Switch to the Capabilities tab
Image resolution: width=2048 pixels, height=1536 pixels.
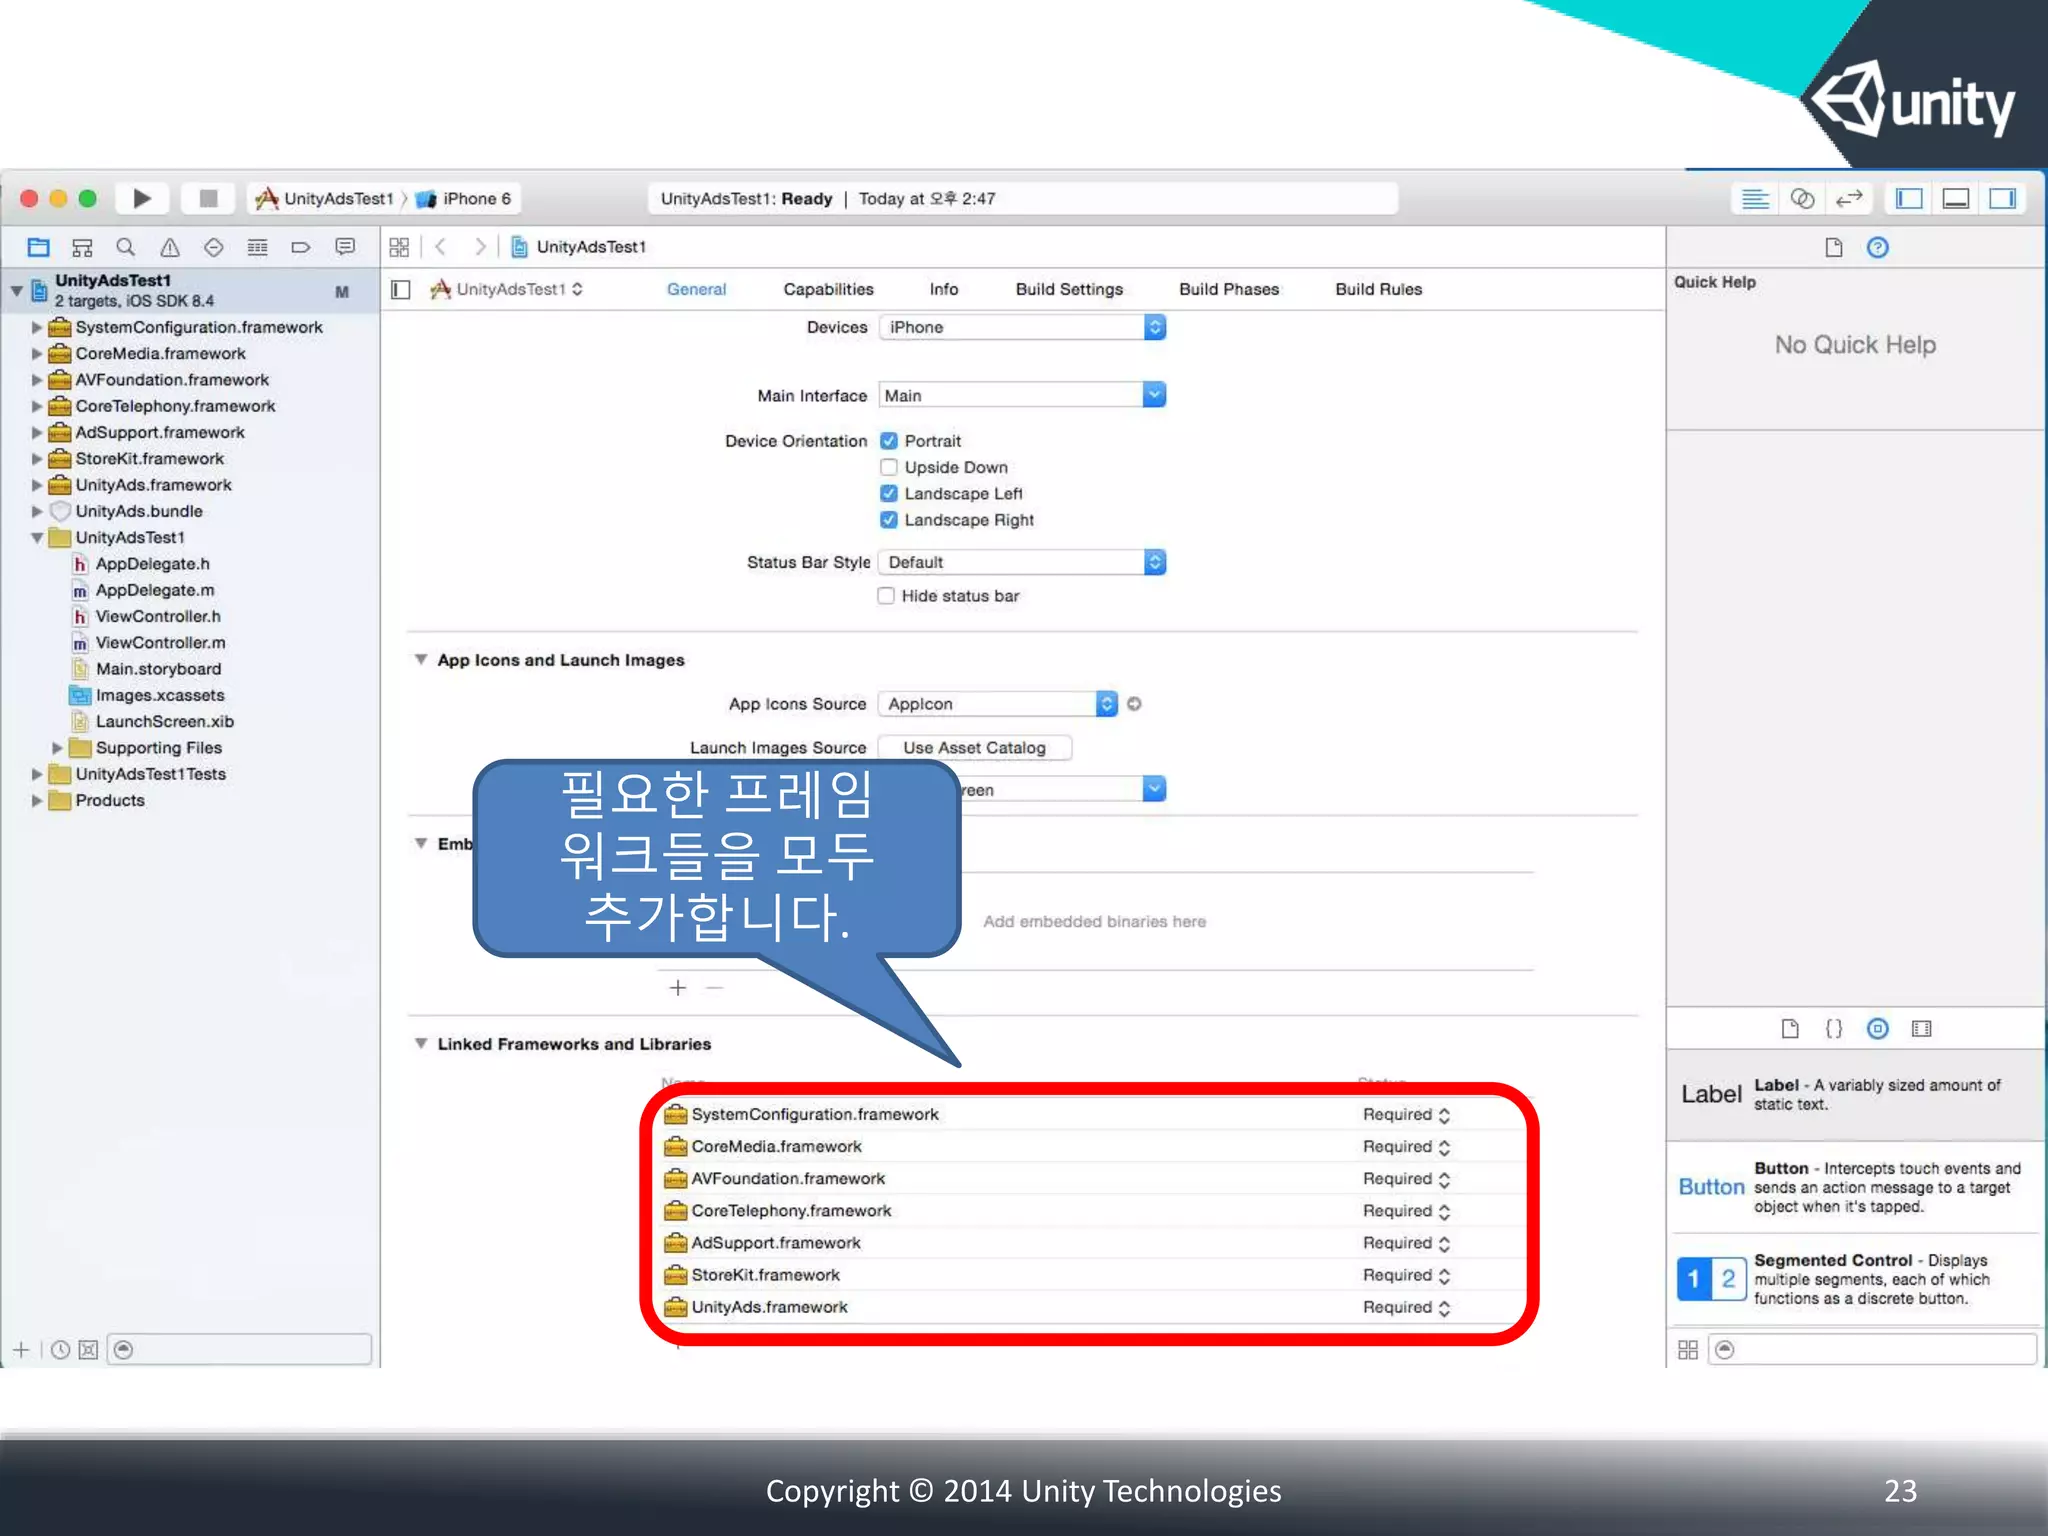tap(828, 290)
